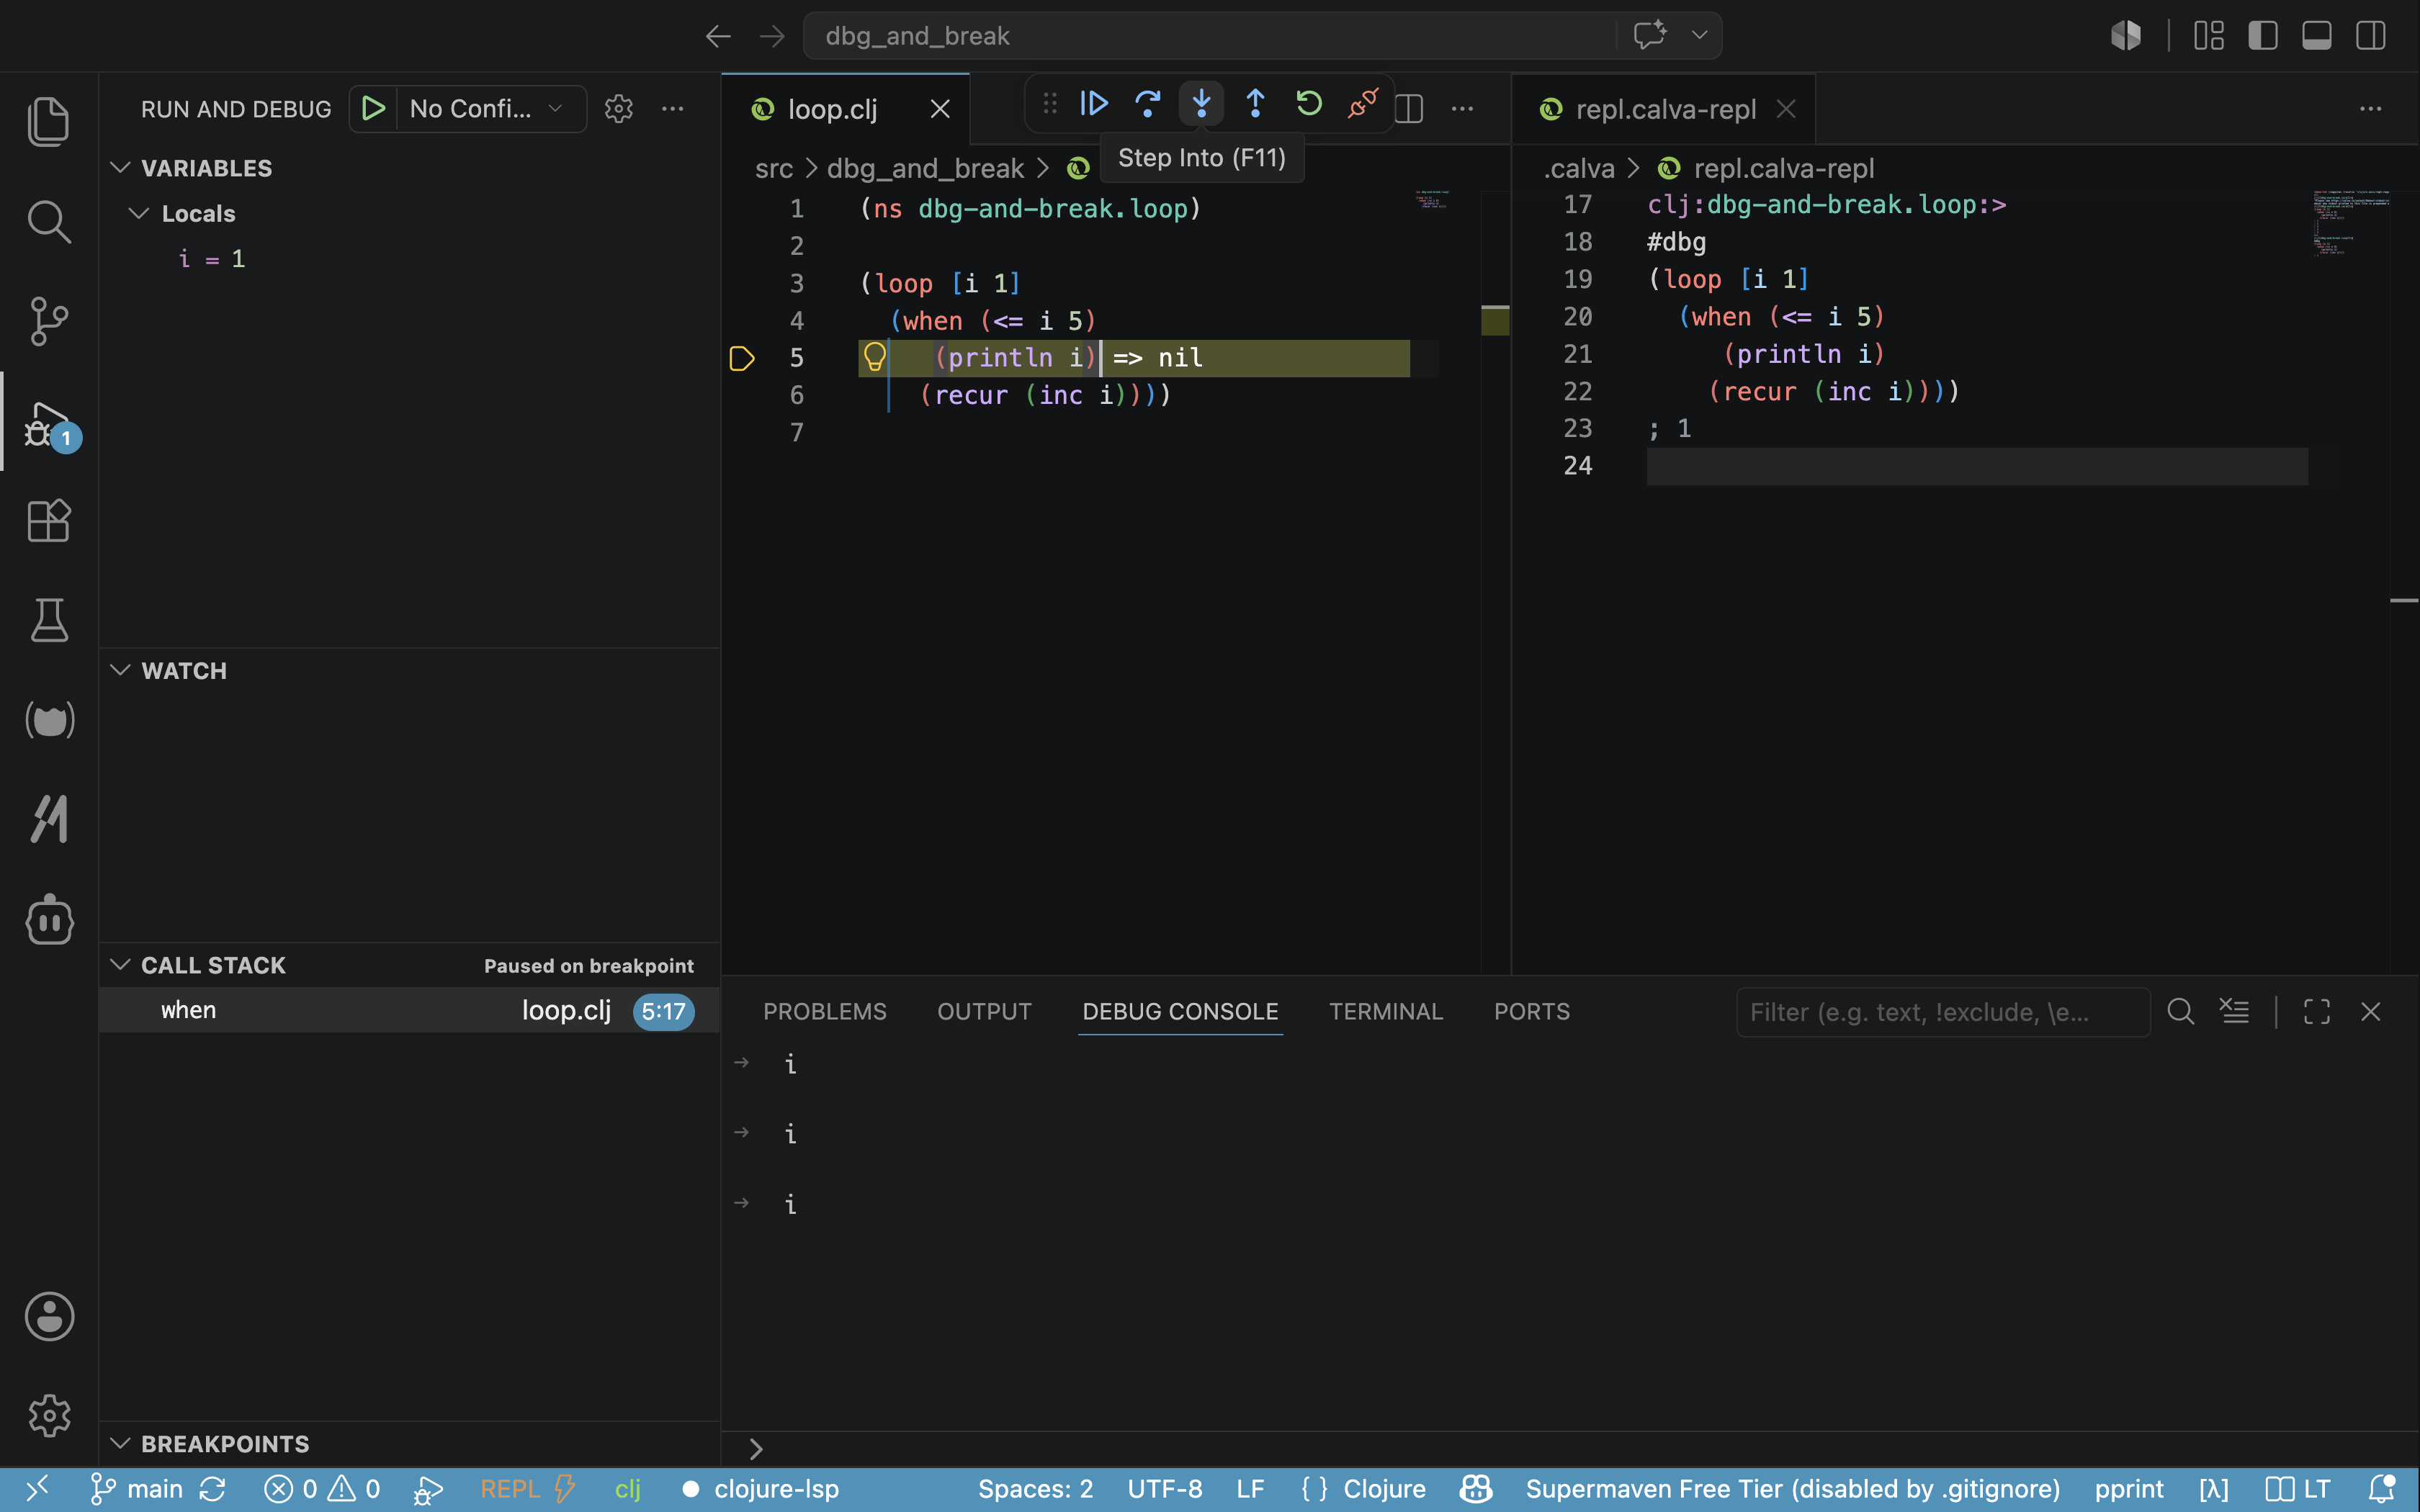Click the src breadcrumb
This screenshot has height=1512, width=2420.
[773, 168]
